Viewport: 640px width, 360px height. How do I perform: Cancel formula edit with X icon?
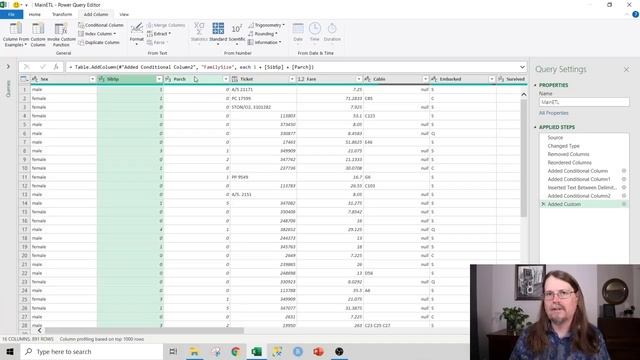pyautogui.click(x=27, y=67)
